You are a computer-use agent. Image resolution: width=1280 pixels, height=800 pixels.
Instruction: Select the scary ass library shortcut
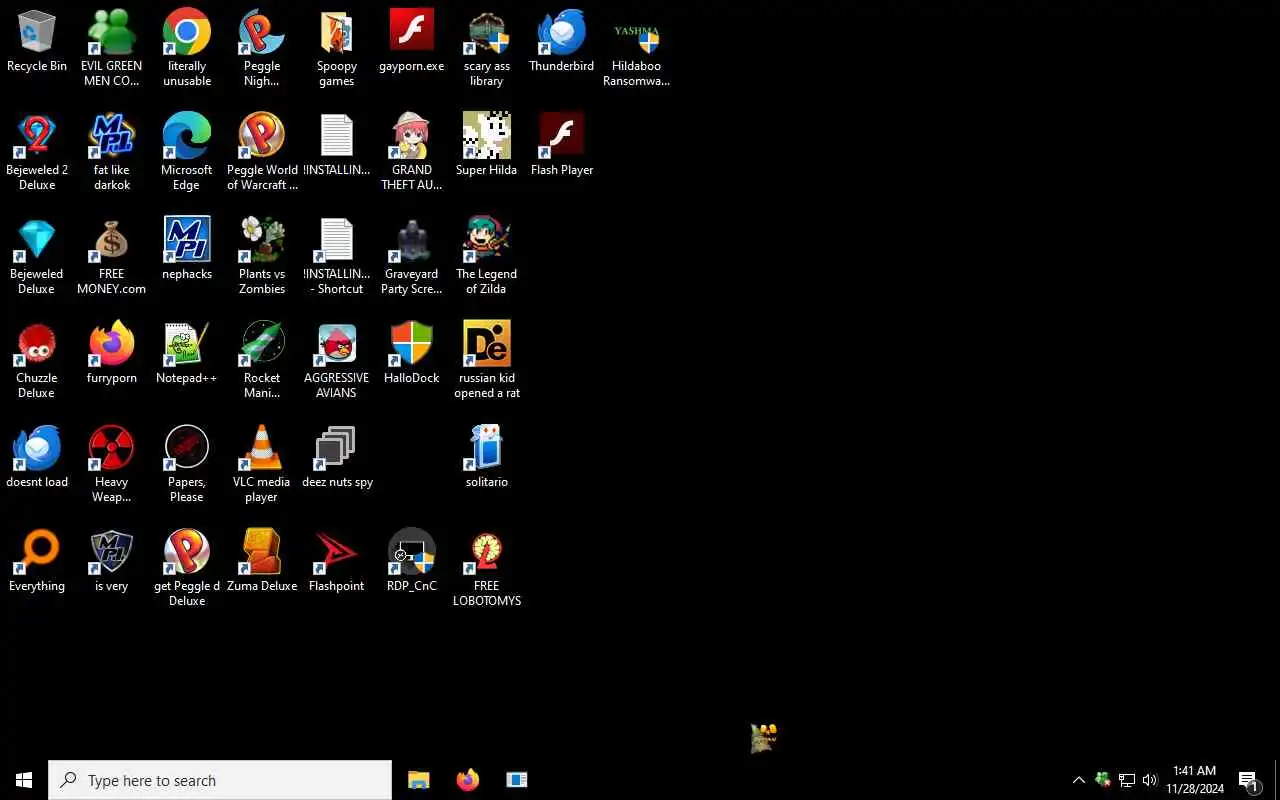(x=487, y=48)
